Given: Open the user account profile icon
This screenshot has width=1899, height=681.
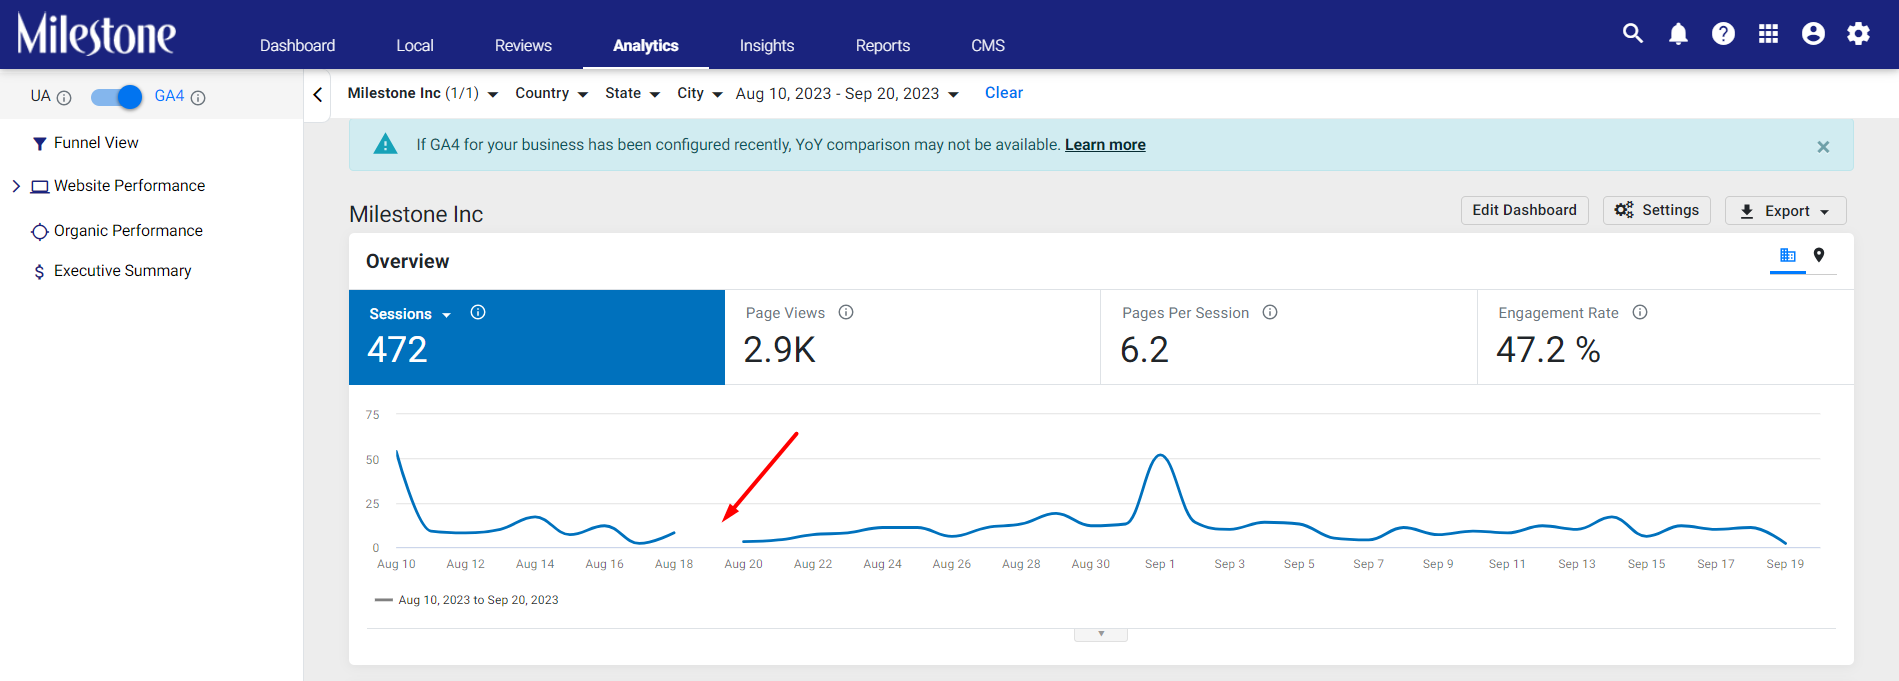Looking at the screenshot, I should [x=1813, y=34].
